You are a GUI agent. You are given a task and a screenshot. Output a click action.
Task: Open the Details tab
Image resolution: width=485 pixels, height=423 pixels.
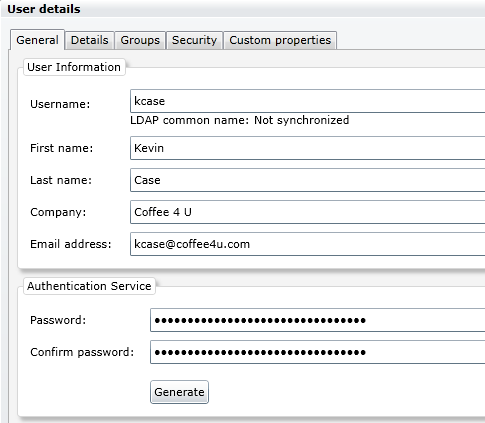pos(90,40)
